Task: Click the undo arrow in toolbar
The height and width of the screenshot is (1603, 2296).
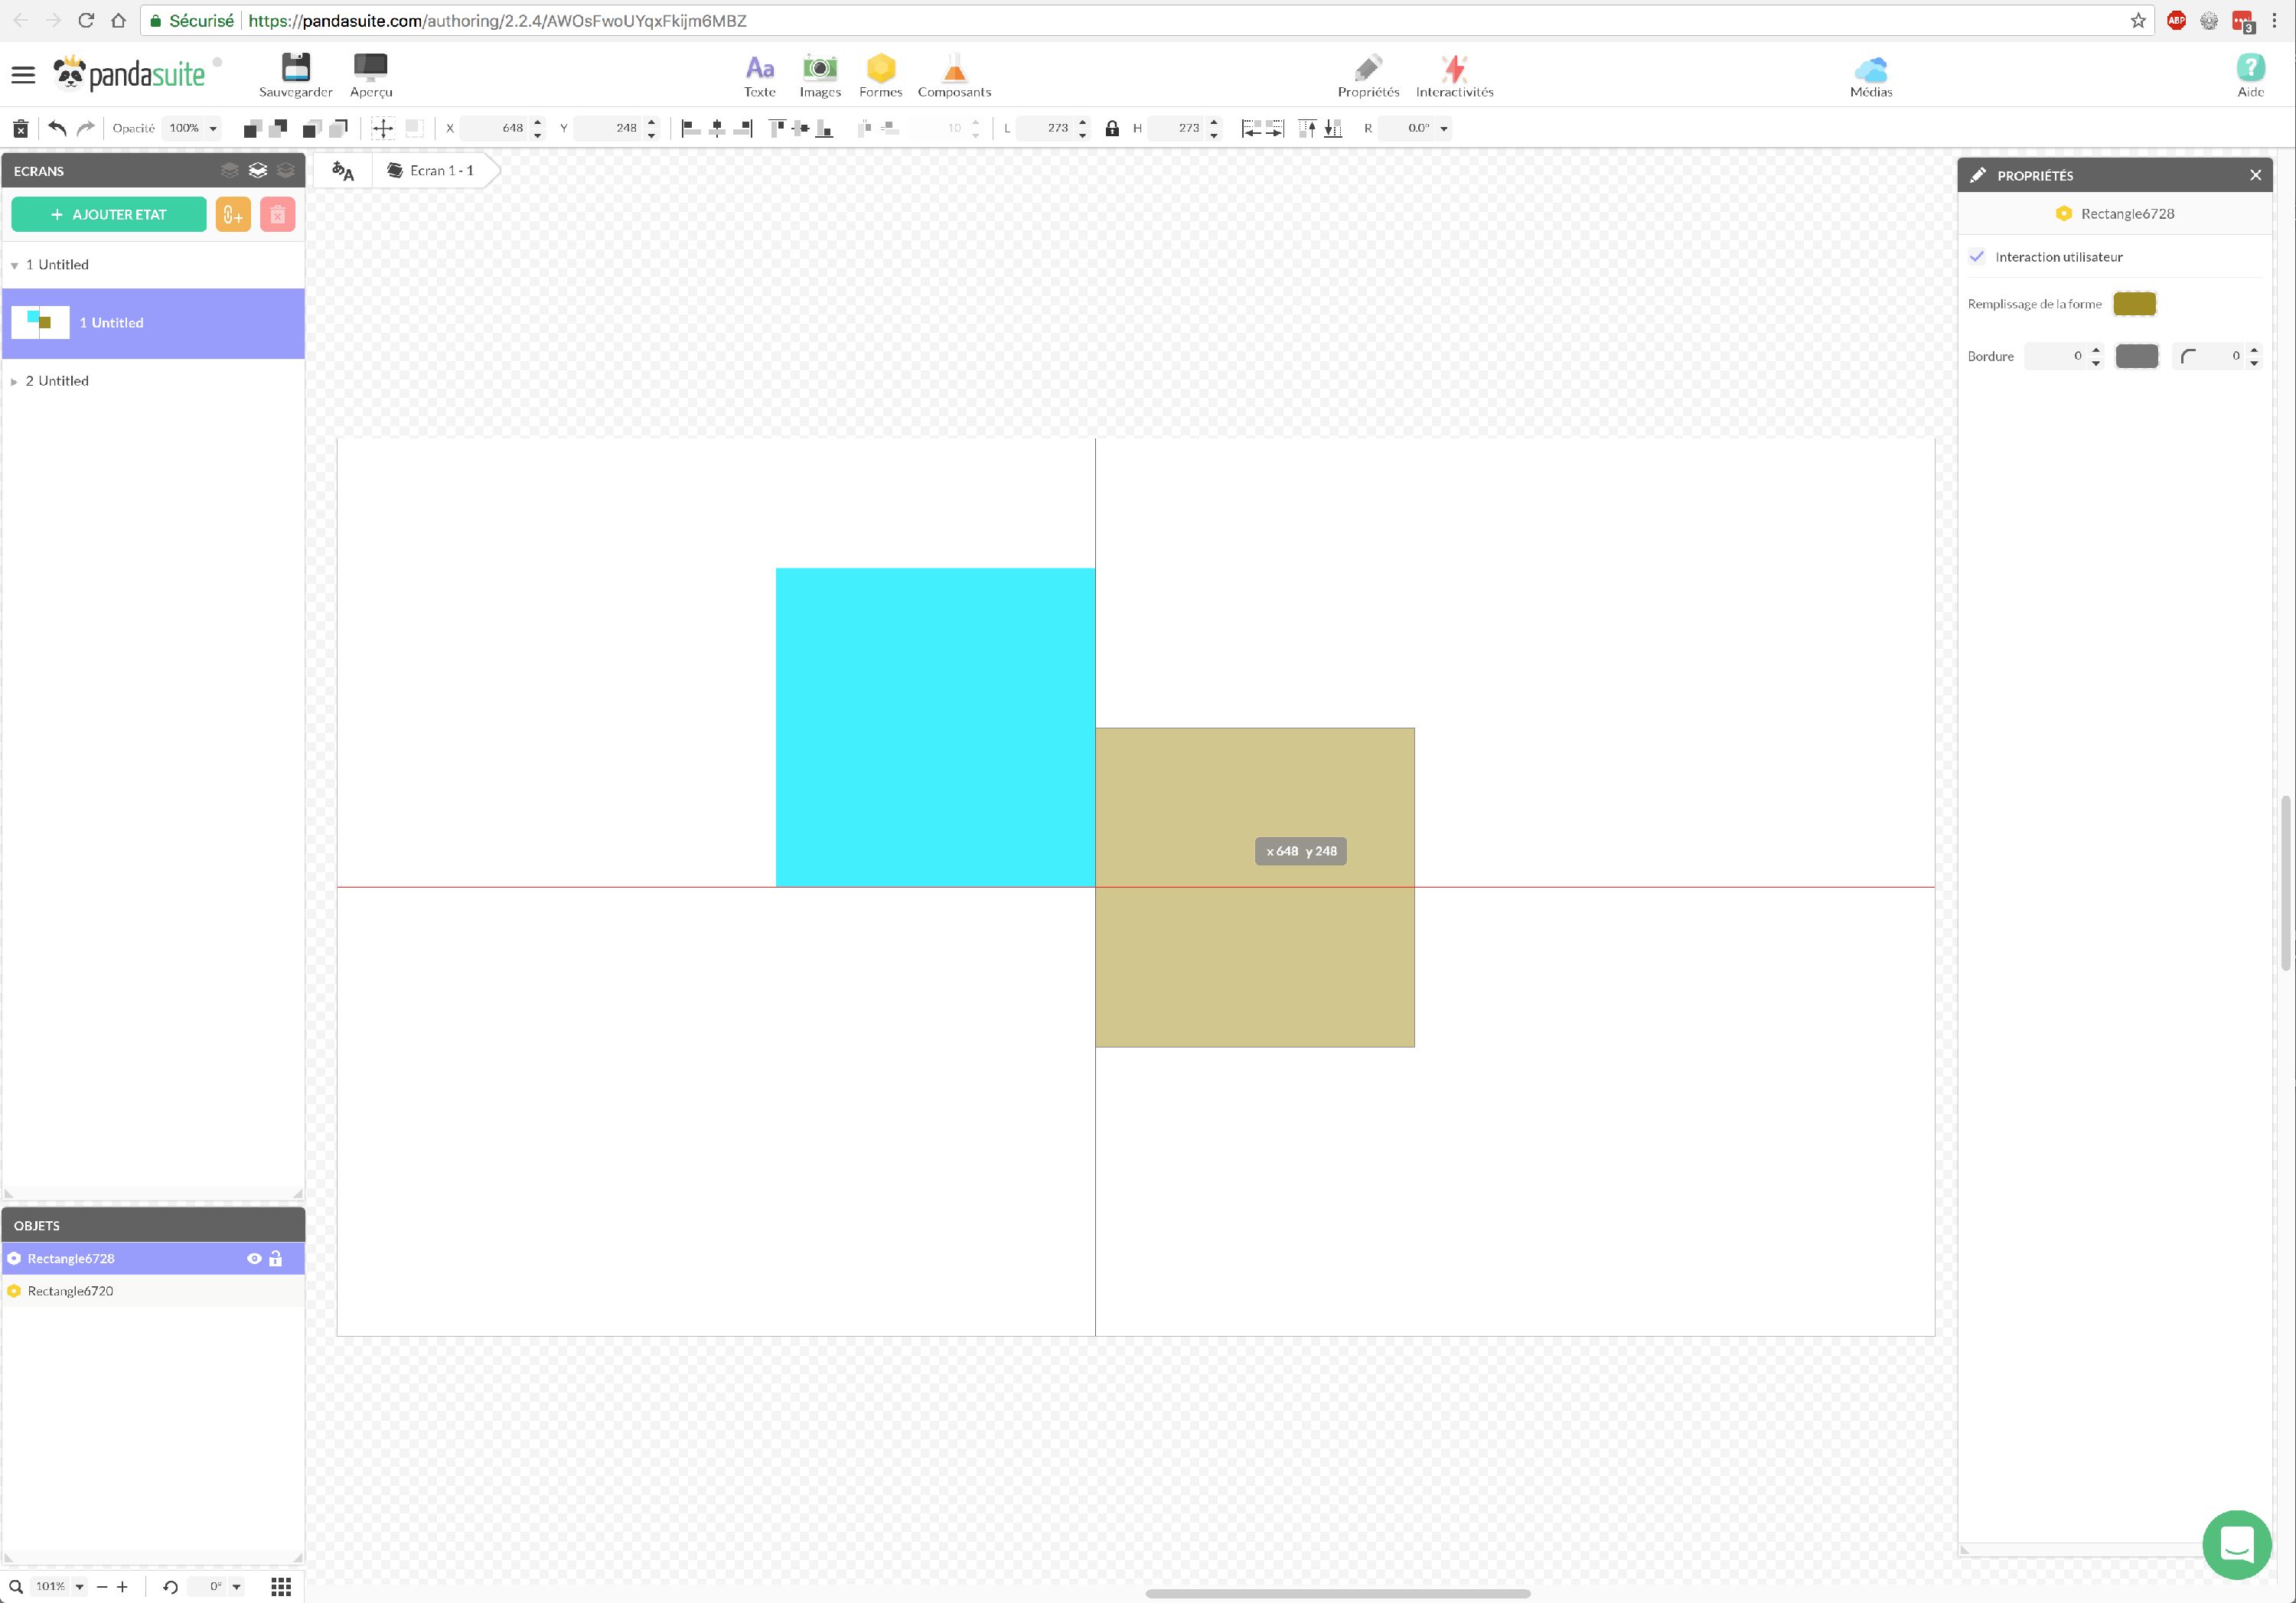Action: point(57,128)
